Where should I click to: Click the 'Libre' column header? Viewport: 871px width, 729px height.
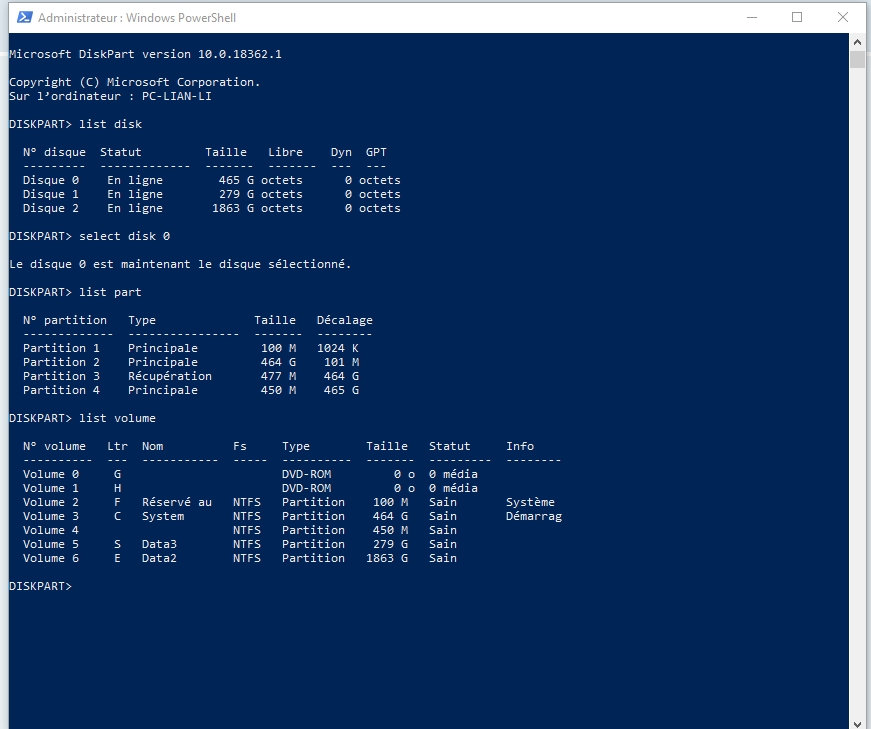[286, 152]
